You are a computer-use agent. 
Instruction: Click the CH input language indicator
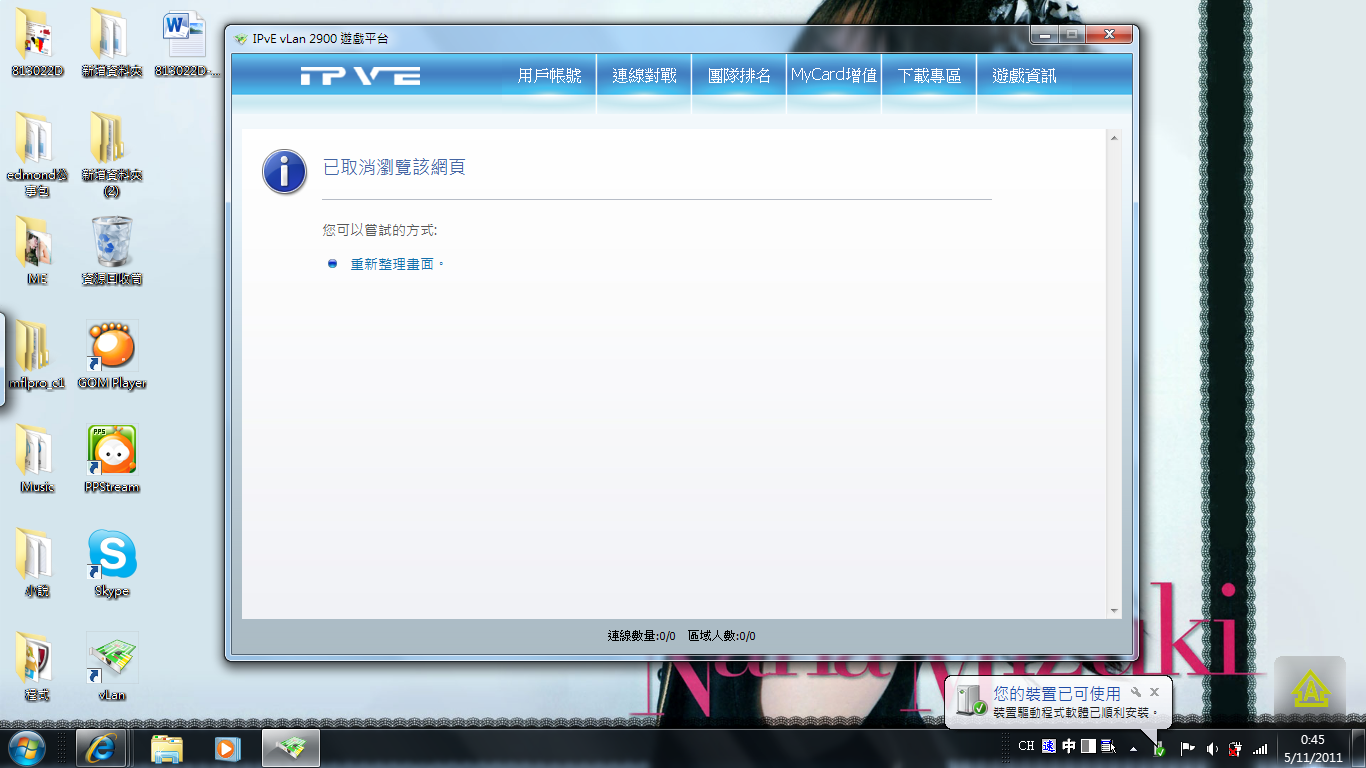pos(1026,746)
